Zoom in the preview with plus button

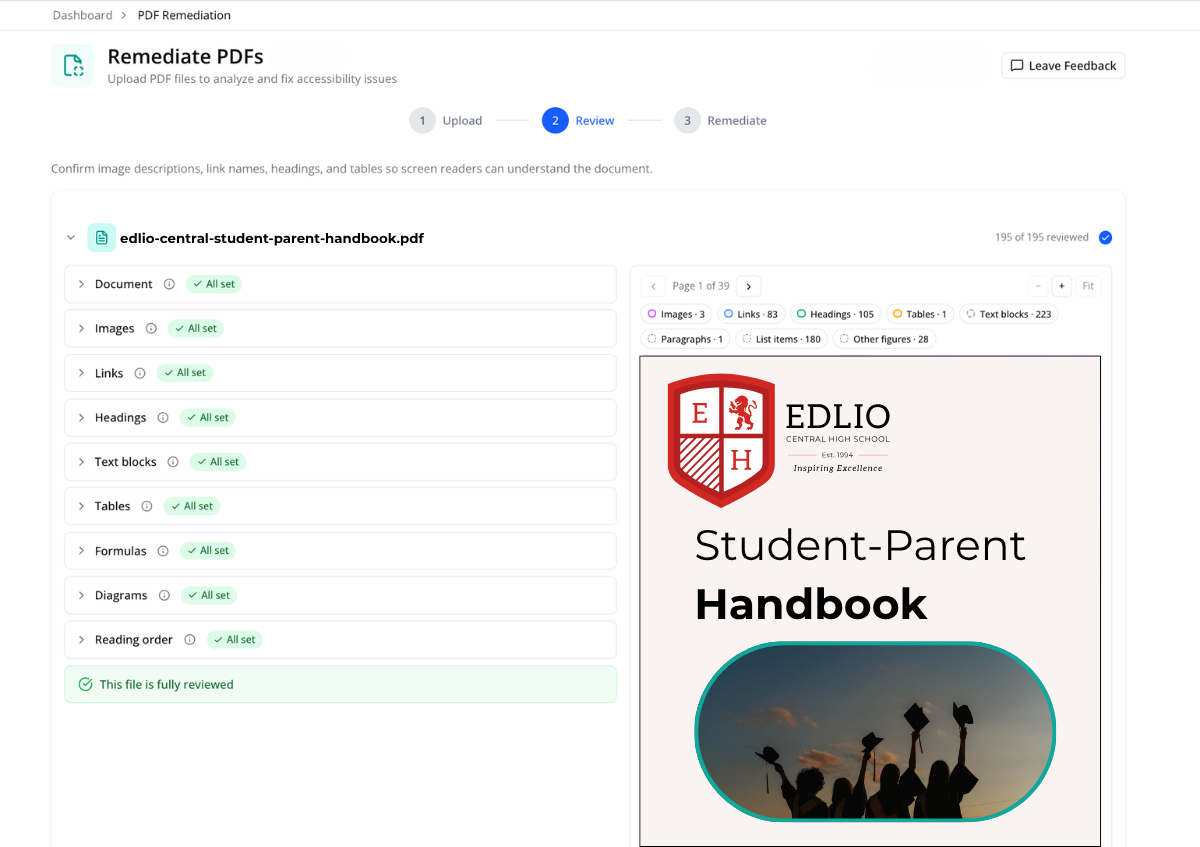click(1062, 286)
